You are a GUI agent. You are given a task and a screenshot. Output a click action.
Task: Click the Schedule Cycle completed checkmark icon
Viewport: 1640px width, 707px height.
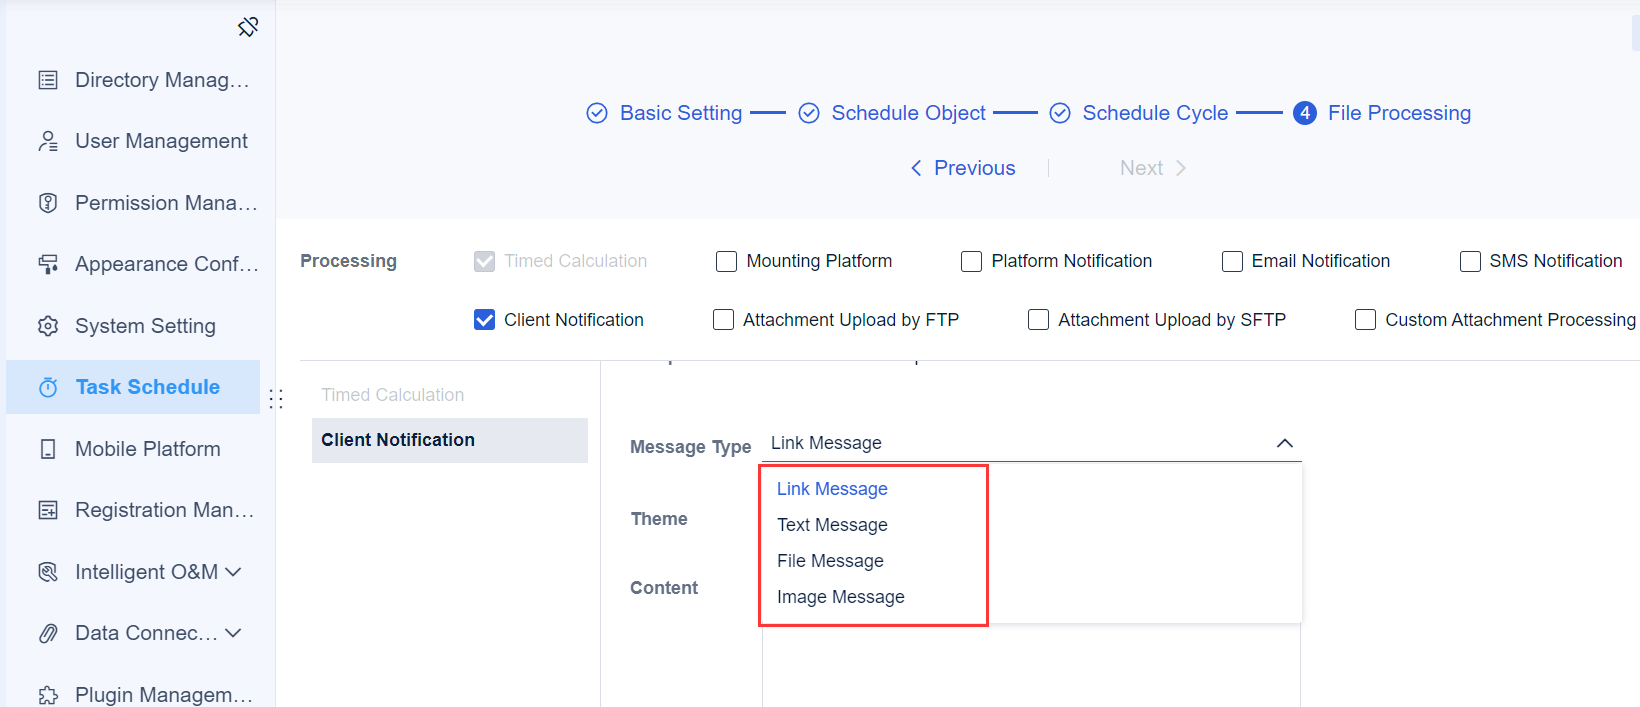point(1060,113)
